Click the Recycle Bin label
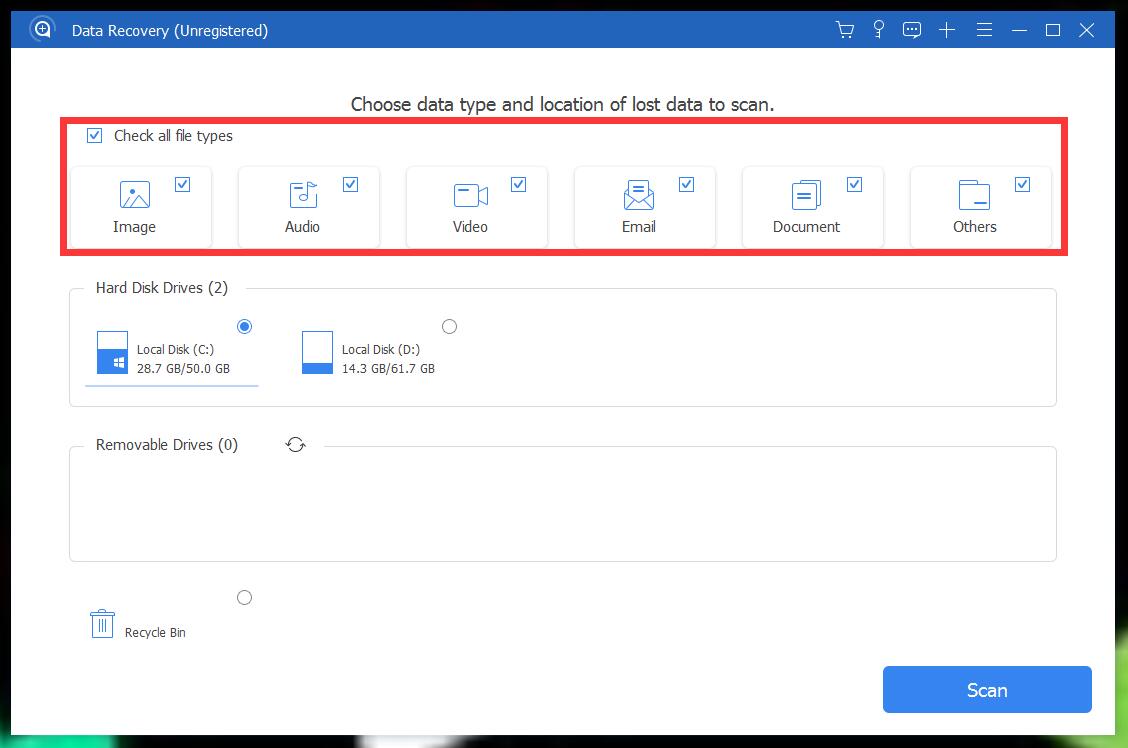The image size is (1128, 748). click(155, 632)
